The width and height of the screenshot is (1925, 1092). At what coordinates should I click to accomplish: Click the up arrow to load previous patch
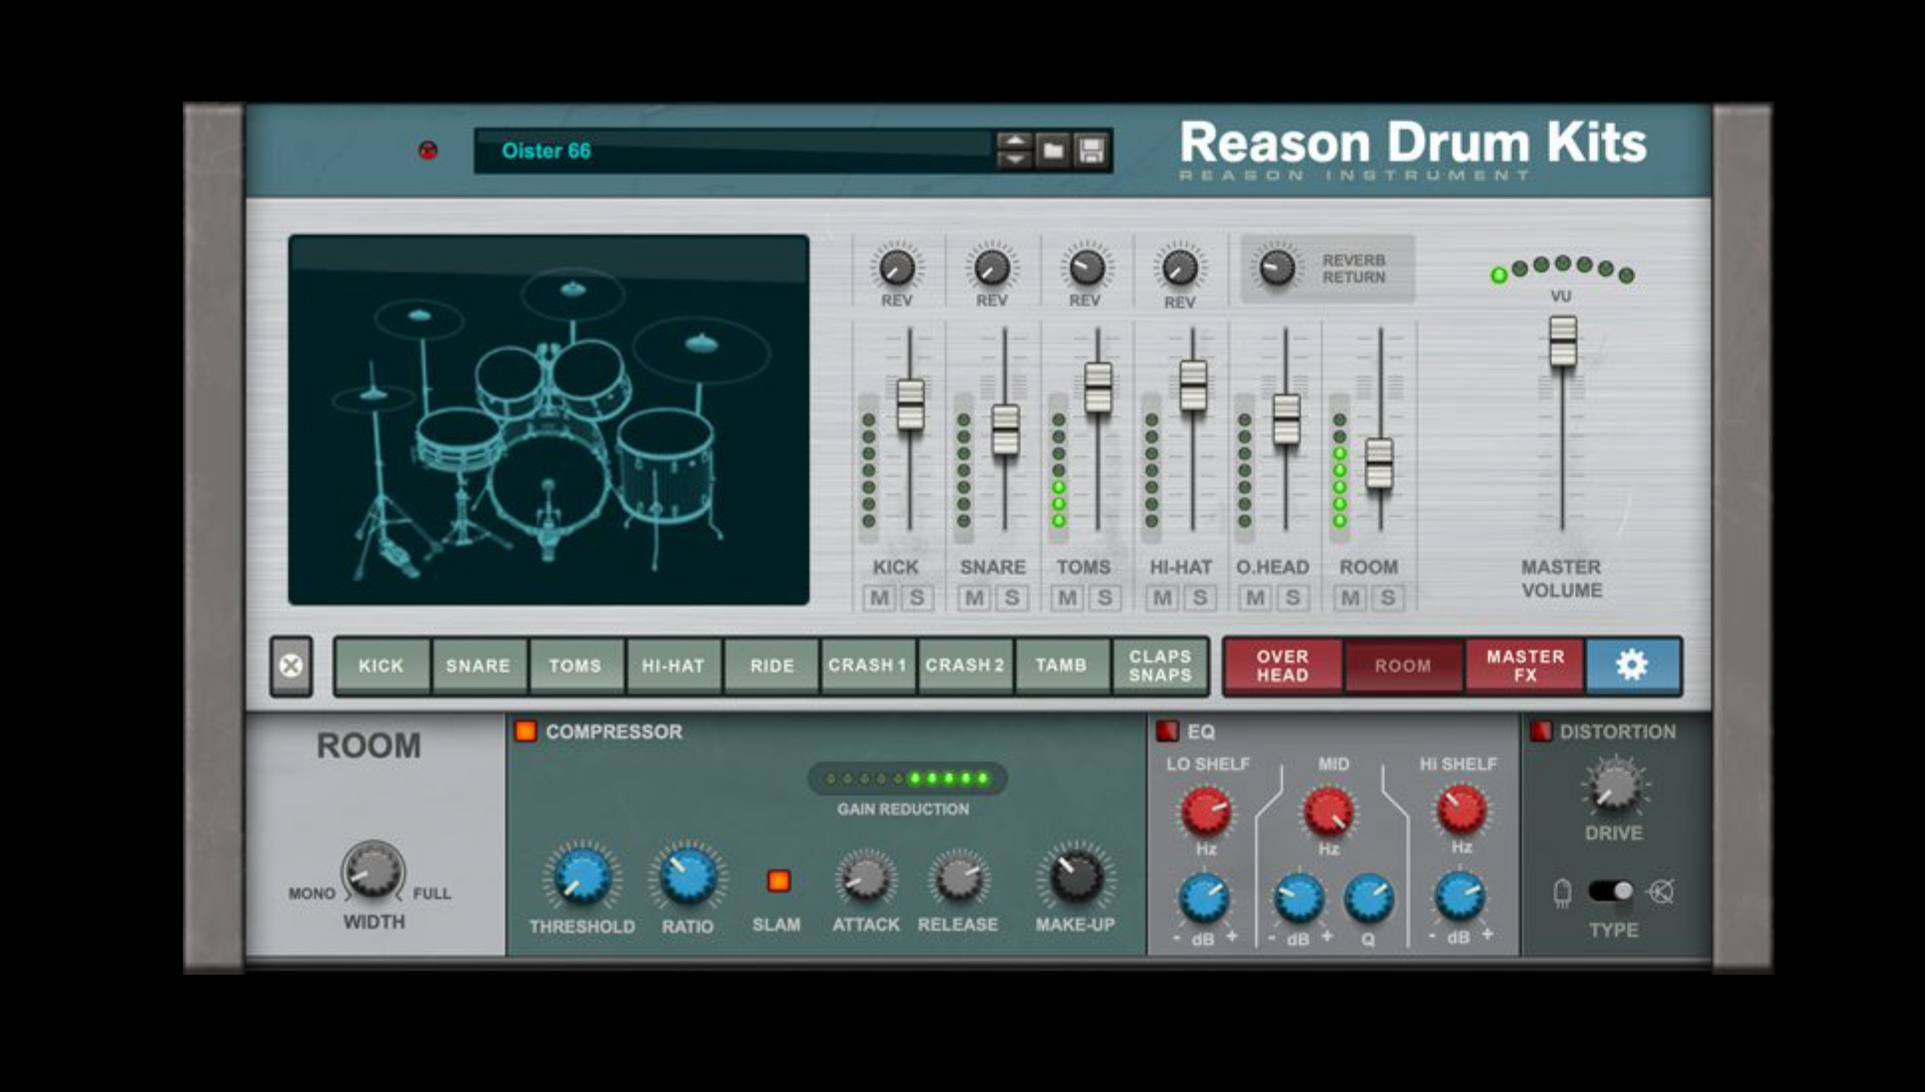1013,143
